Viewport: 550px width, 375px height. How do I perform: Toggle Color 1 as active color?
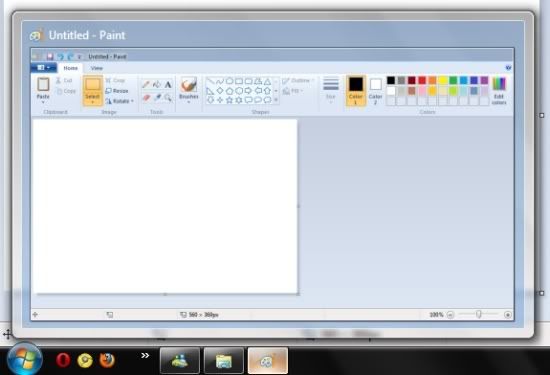tap(356, 91)
